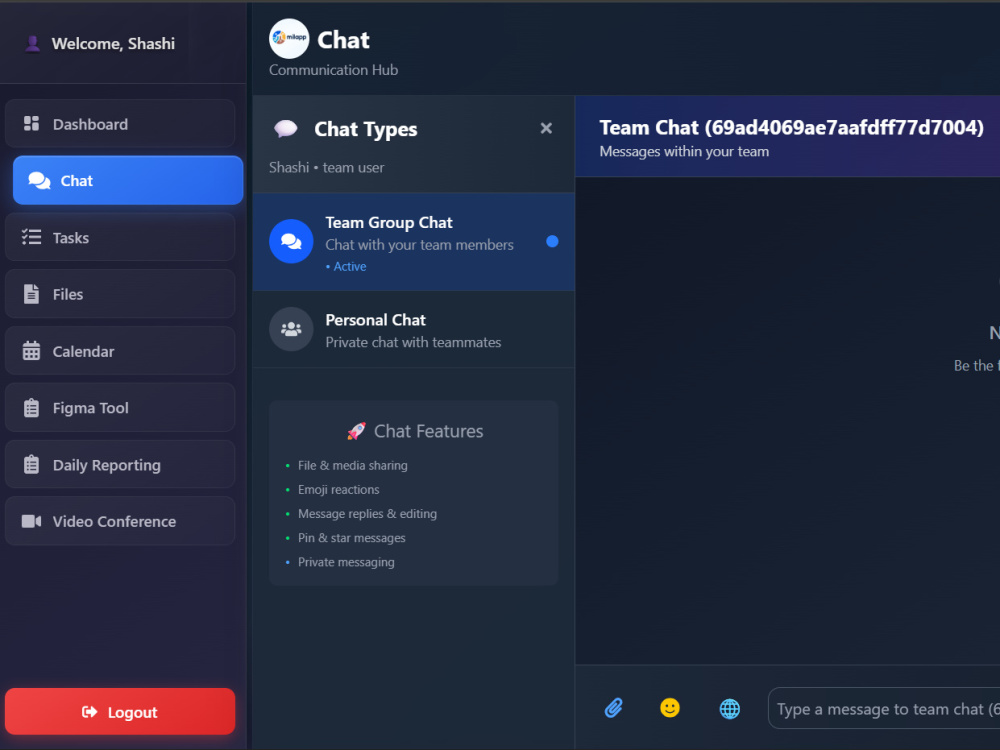Screen dimensions: 1000x750
Task: Open Daily Reporting page
Action: [x=120, y=464]
